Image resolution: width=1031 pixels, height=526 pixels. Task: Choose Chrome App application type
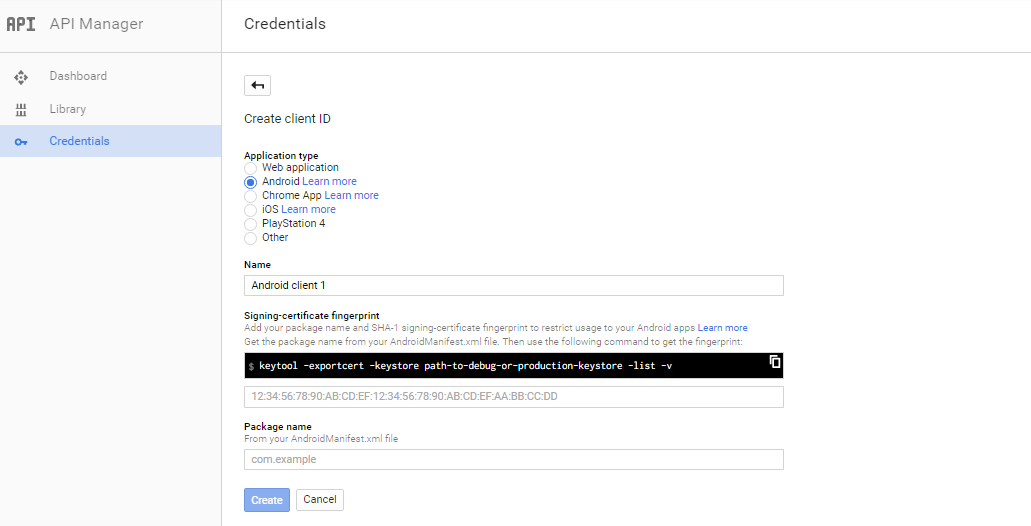click(x=251, y=196)
